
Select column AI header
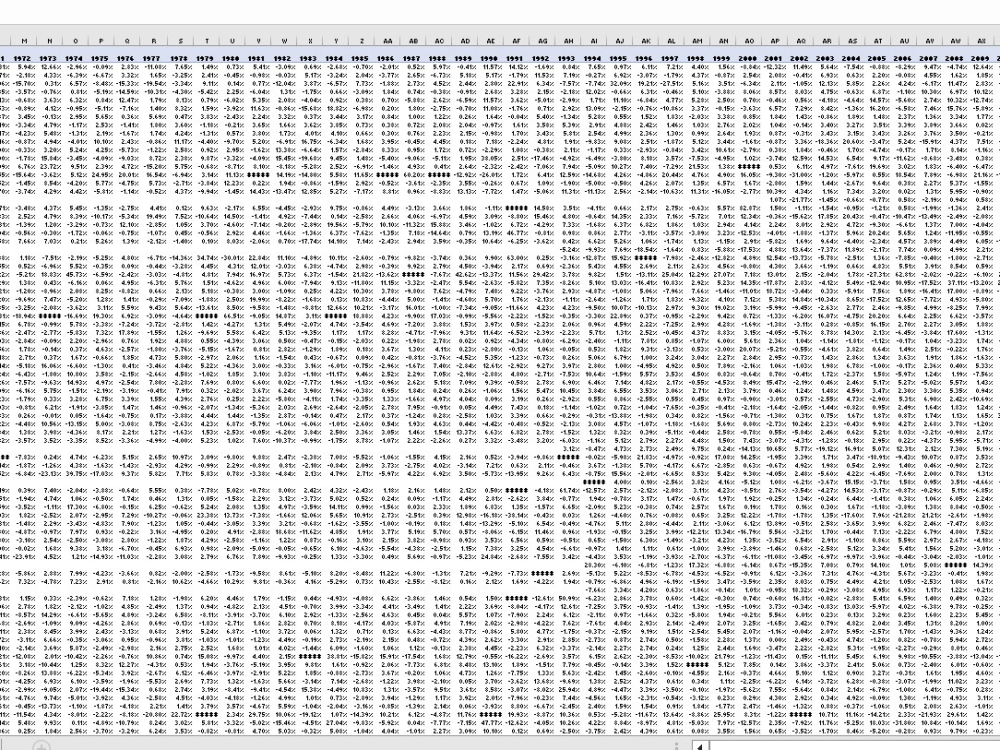click(594, 41)
